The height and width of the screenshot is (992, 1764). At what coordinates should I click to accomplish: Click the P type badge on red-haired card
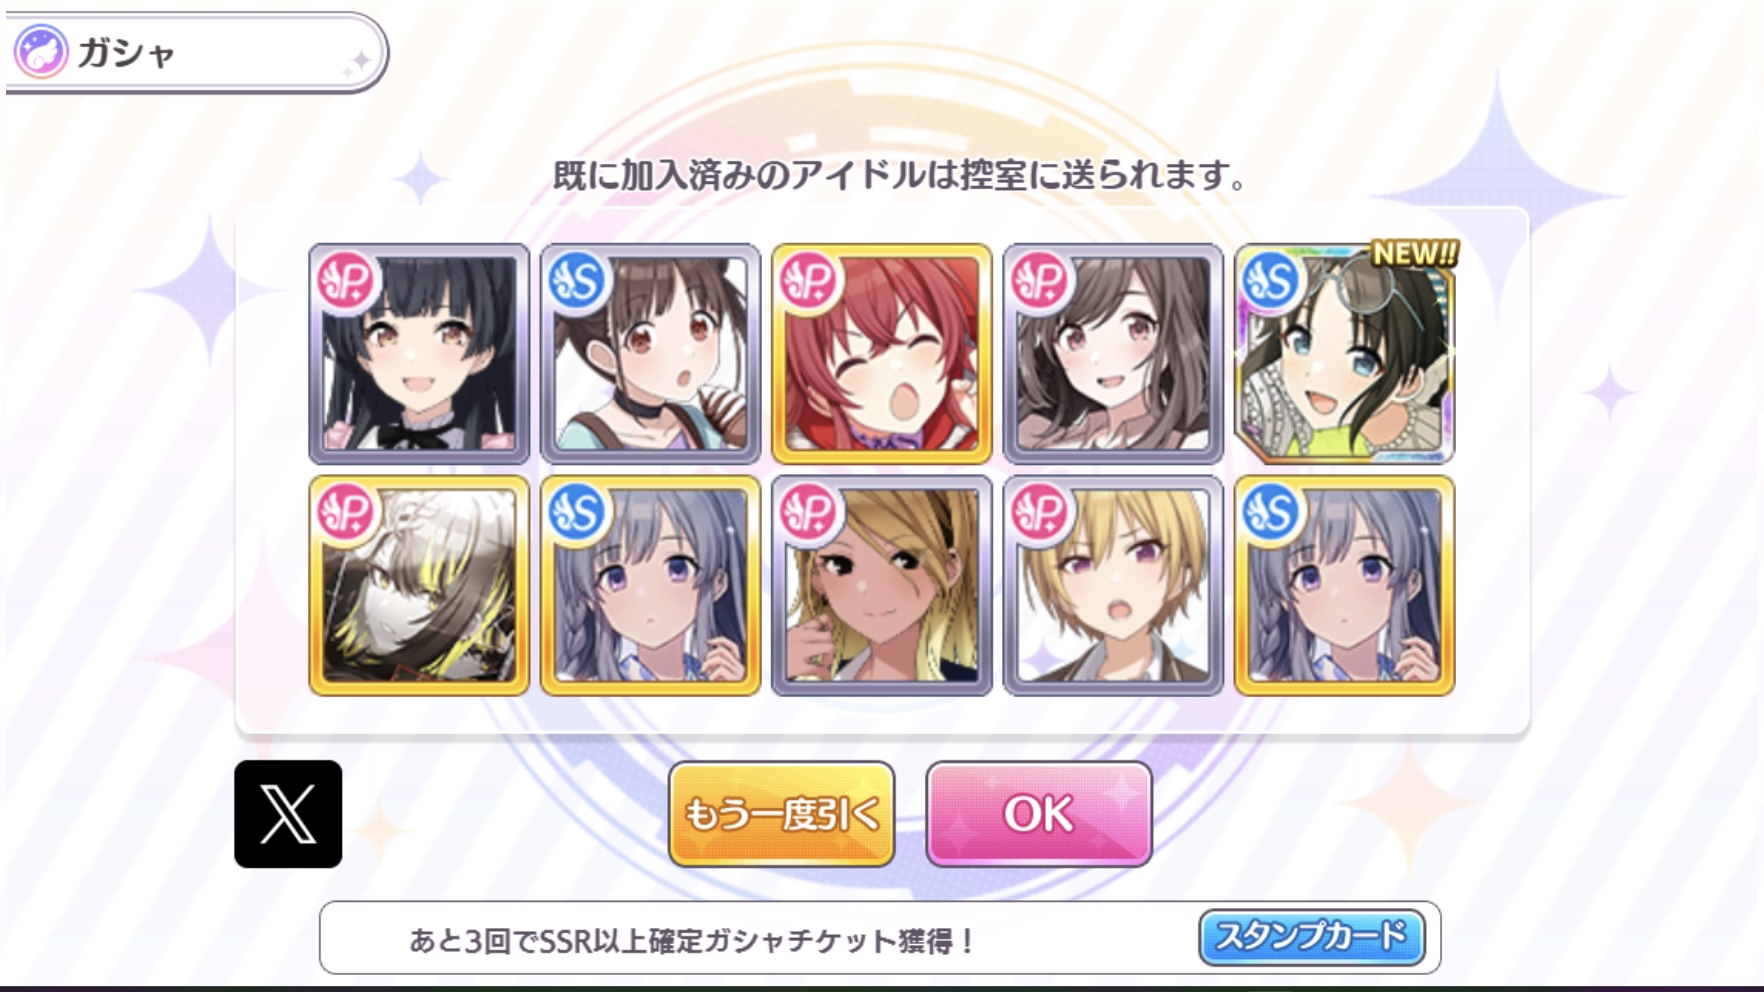[x=808, y=281]
